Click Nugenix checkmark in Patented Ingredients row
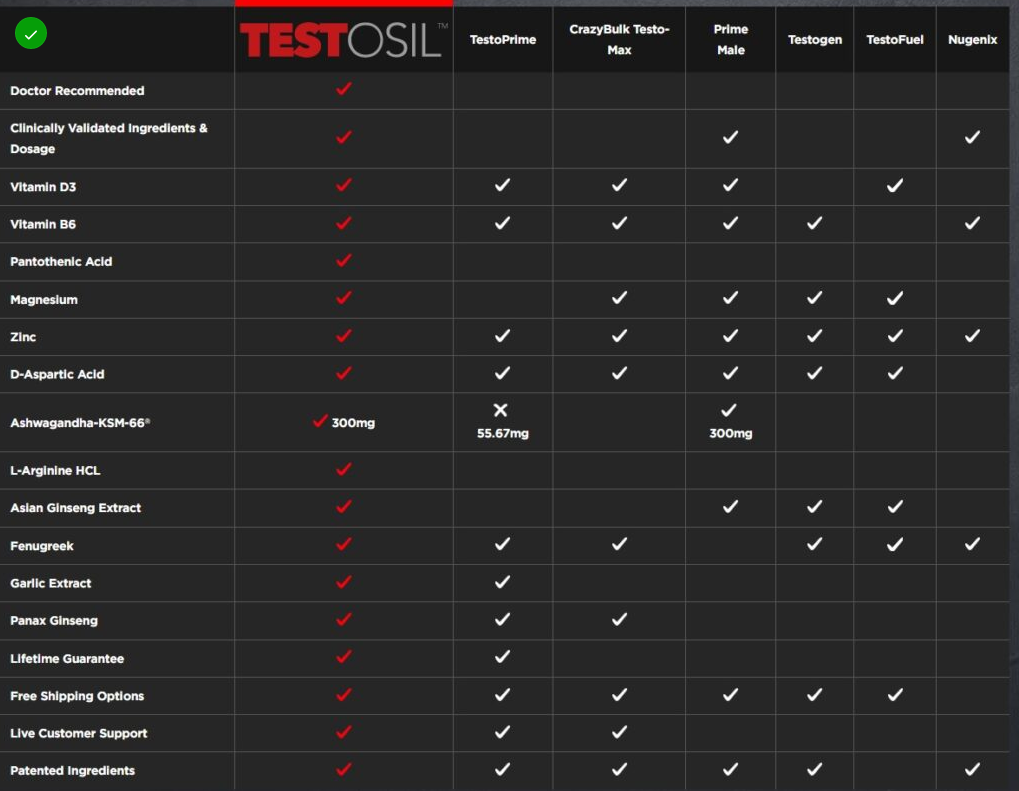The height and width of the screenshot is (791, 1019). click(972, 770)
